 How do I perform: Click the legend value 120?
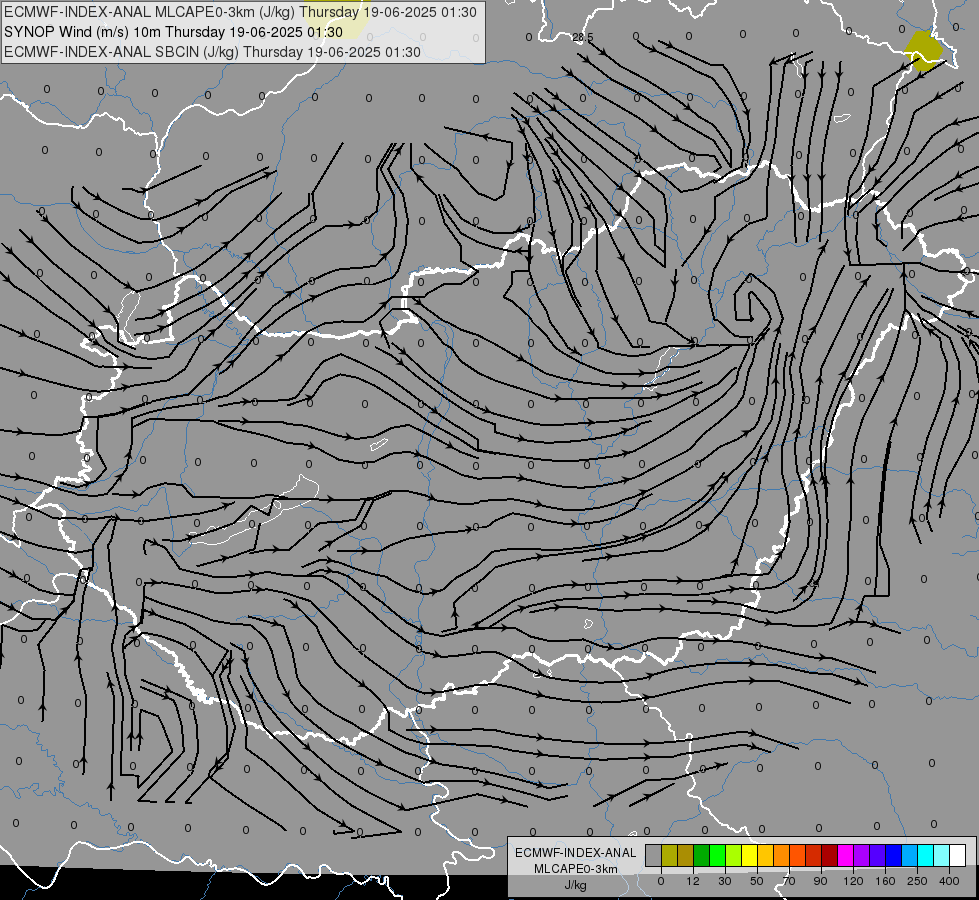click(854, 881)
